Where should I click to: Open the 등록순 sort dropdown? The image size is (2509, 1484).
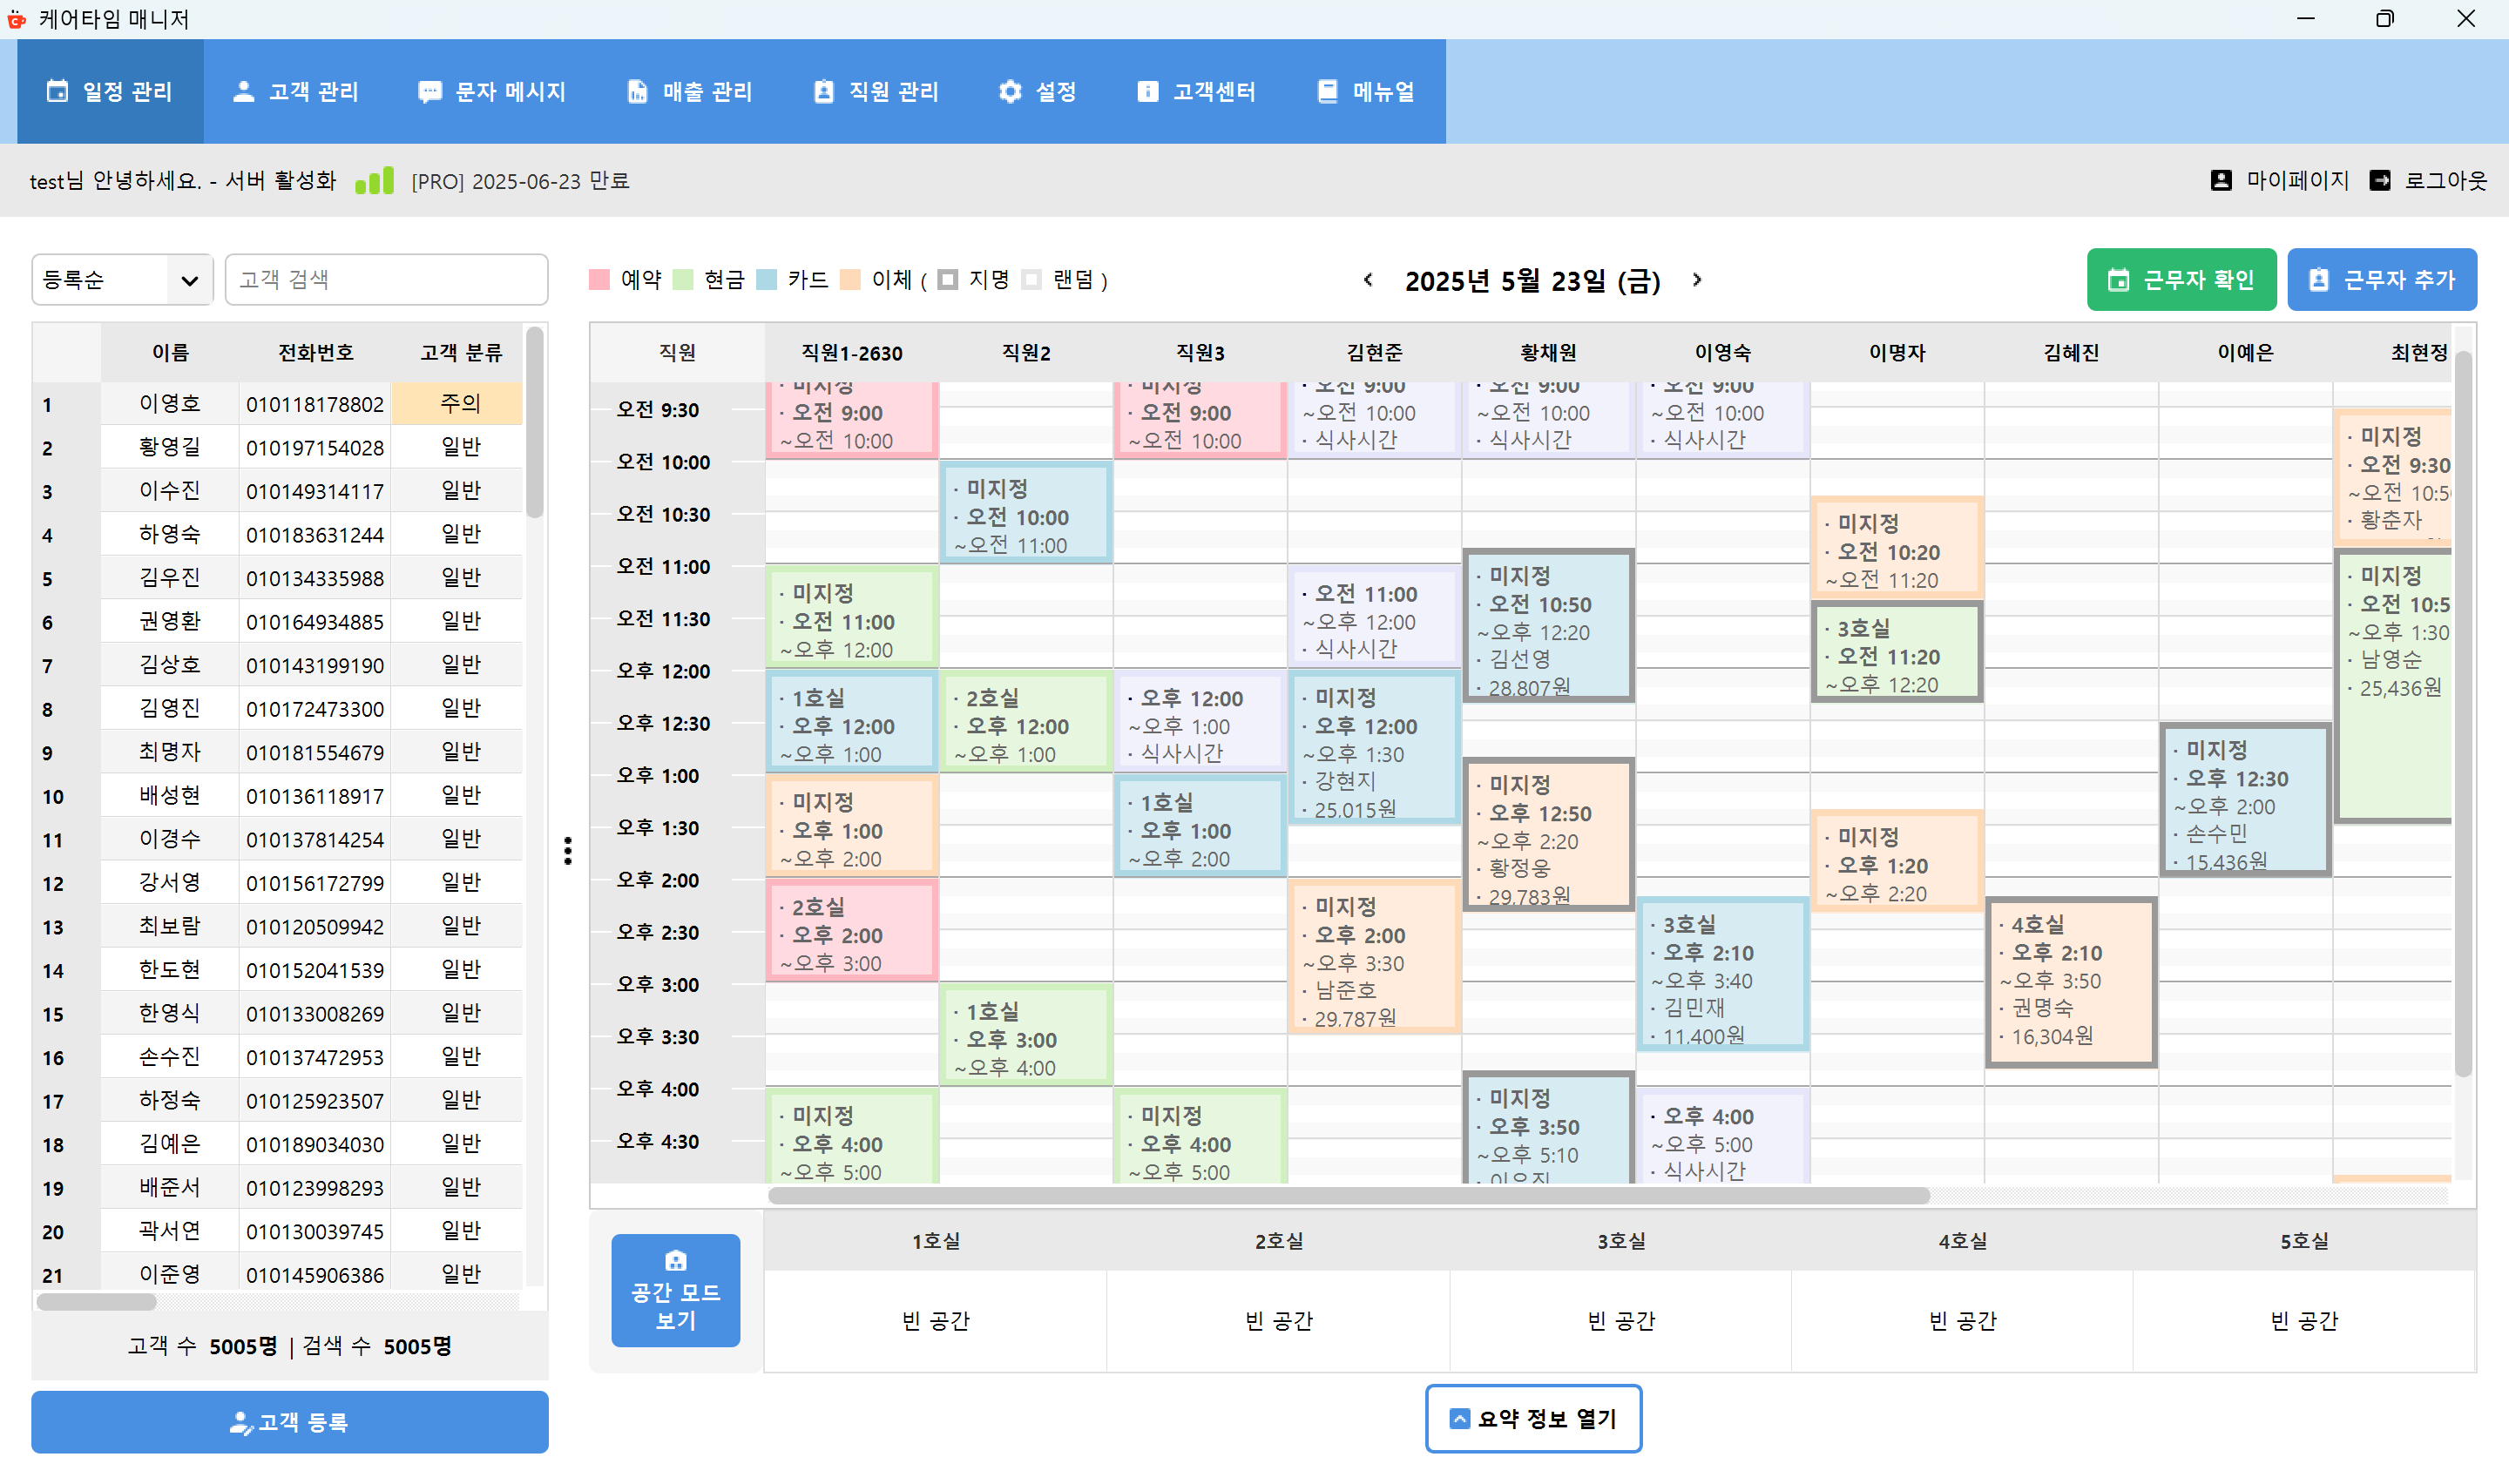[x=121, y=279]
